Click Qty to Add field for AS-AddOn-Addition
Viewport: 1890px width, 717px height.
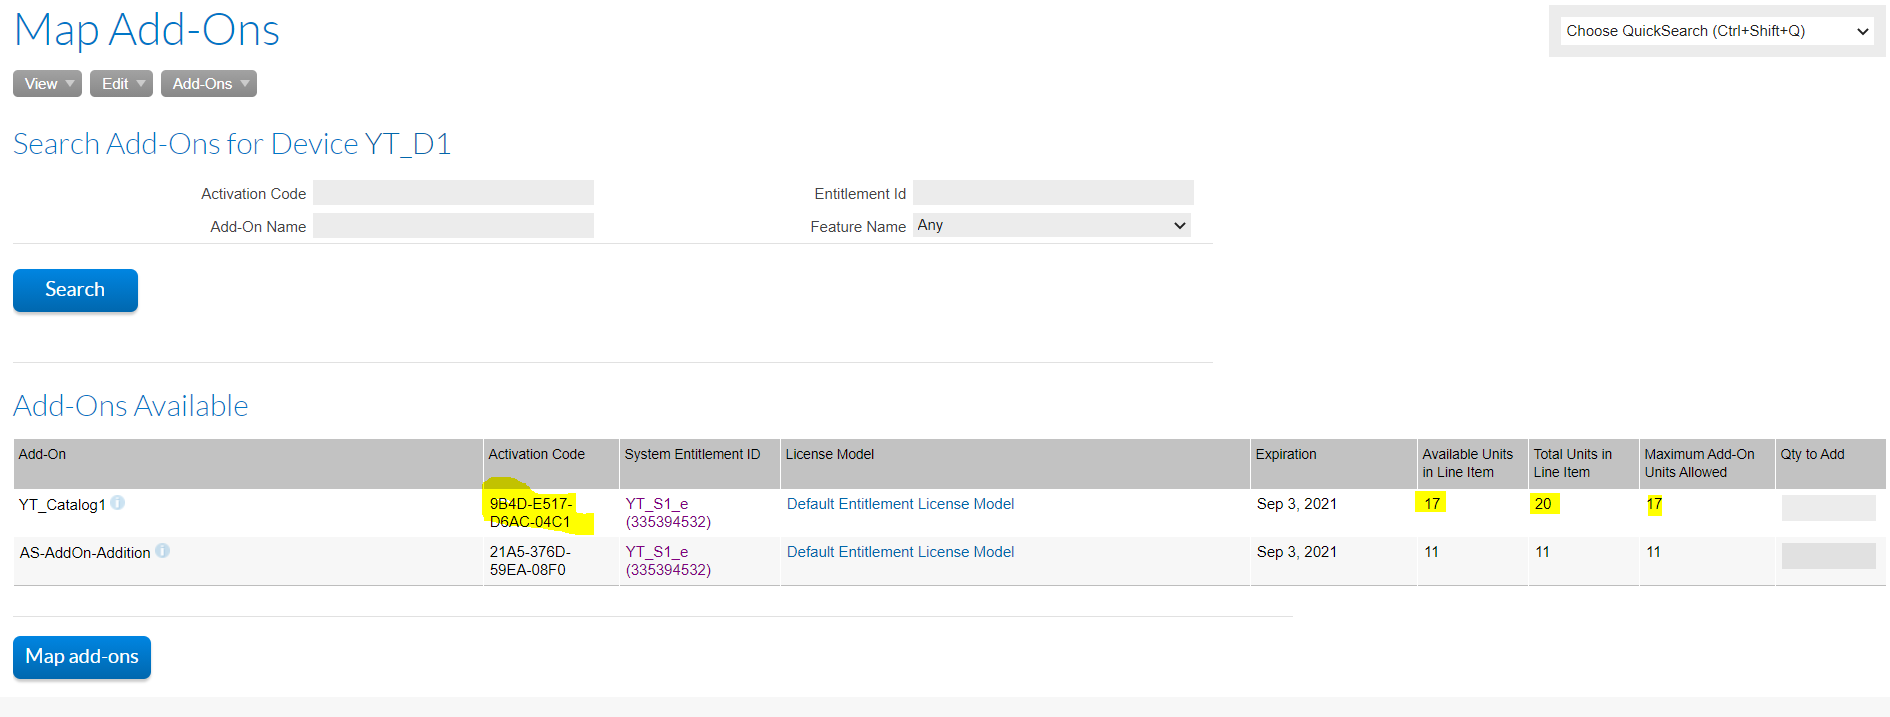tap(1828, 556)
